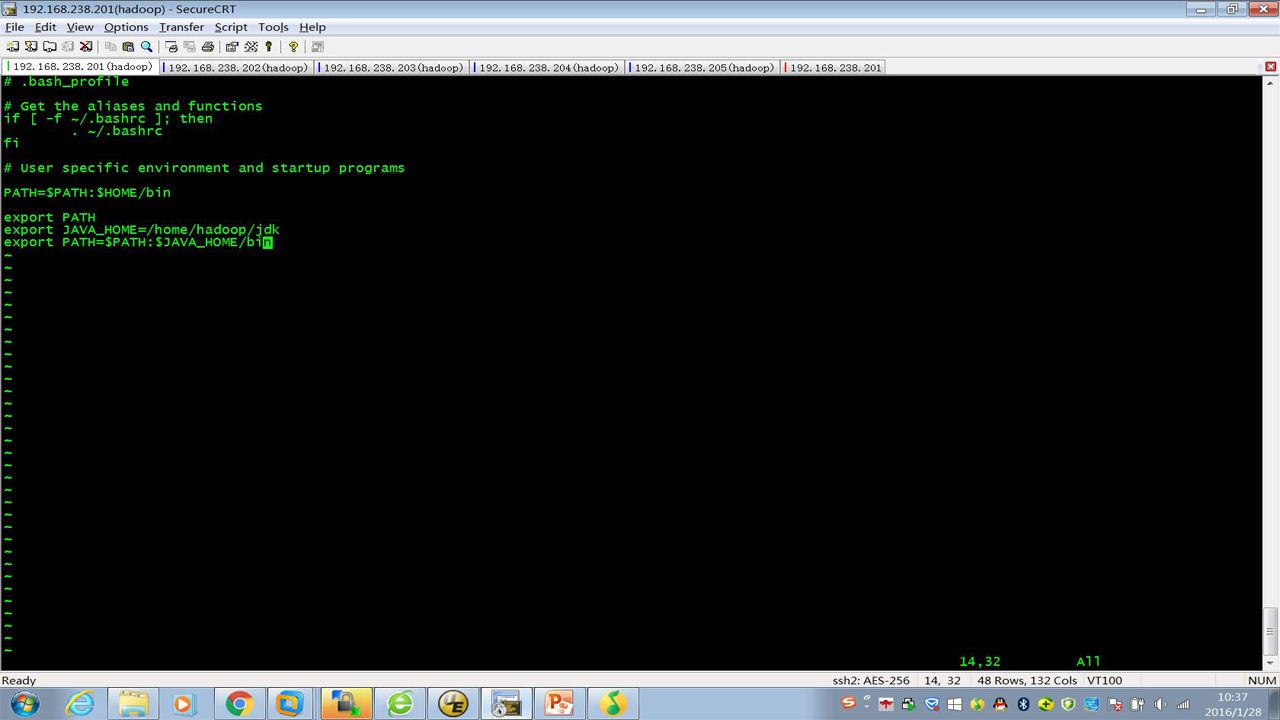The height and width of the screenshot is (720, 1280).
Task: Click the Paste toolbar icon
Action: click(x=128, y=47)
